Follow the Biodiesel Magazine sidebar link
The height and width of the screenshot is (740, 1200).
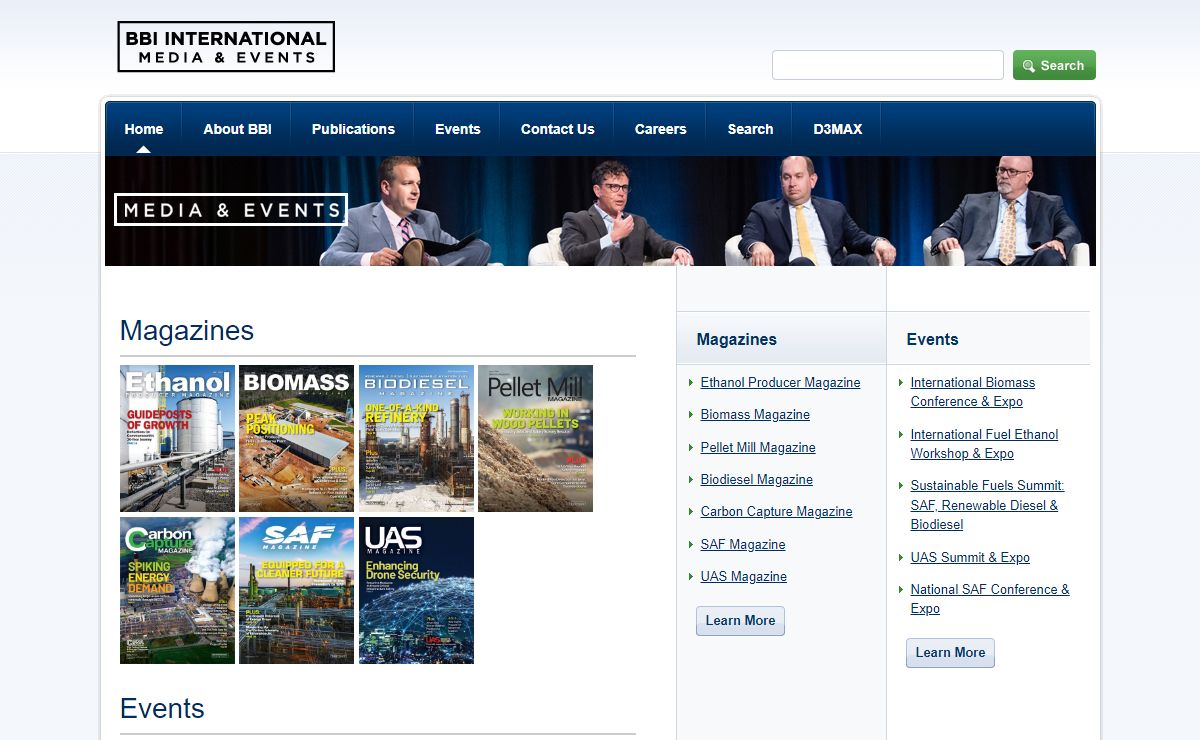[756, 479]
